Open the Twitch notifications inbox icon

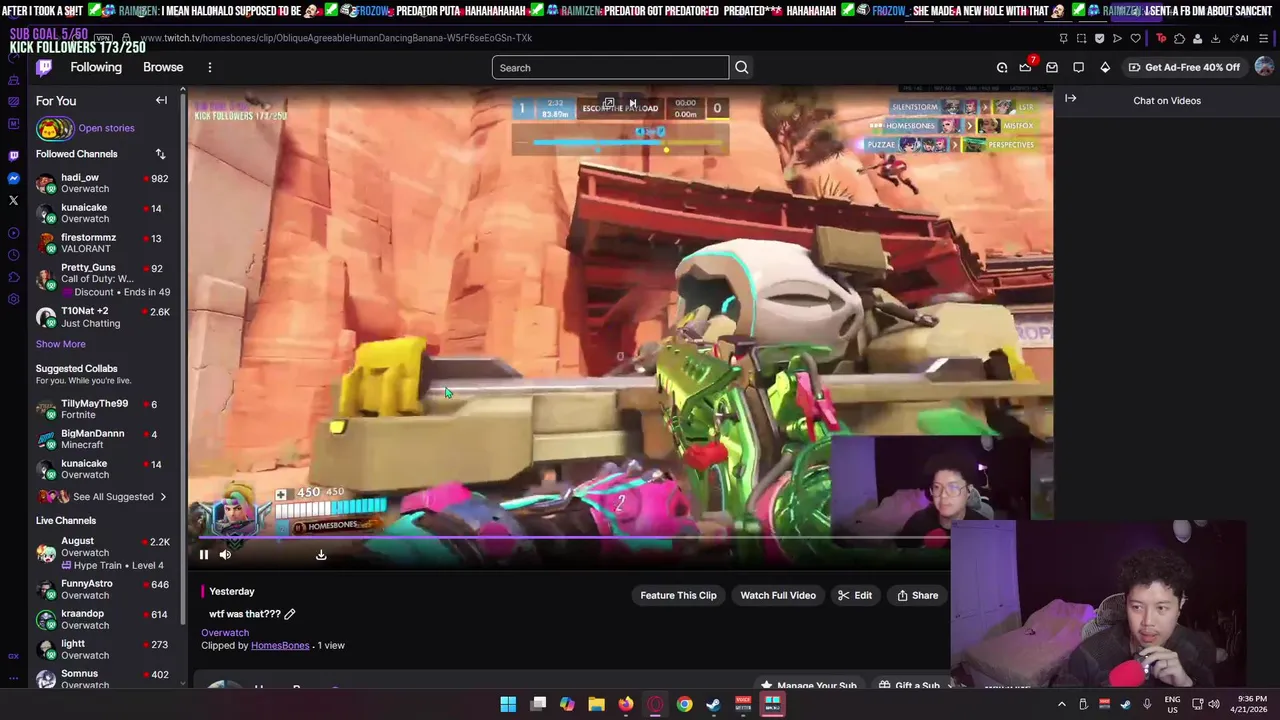click(1052, 67)
